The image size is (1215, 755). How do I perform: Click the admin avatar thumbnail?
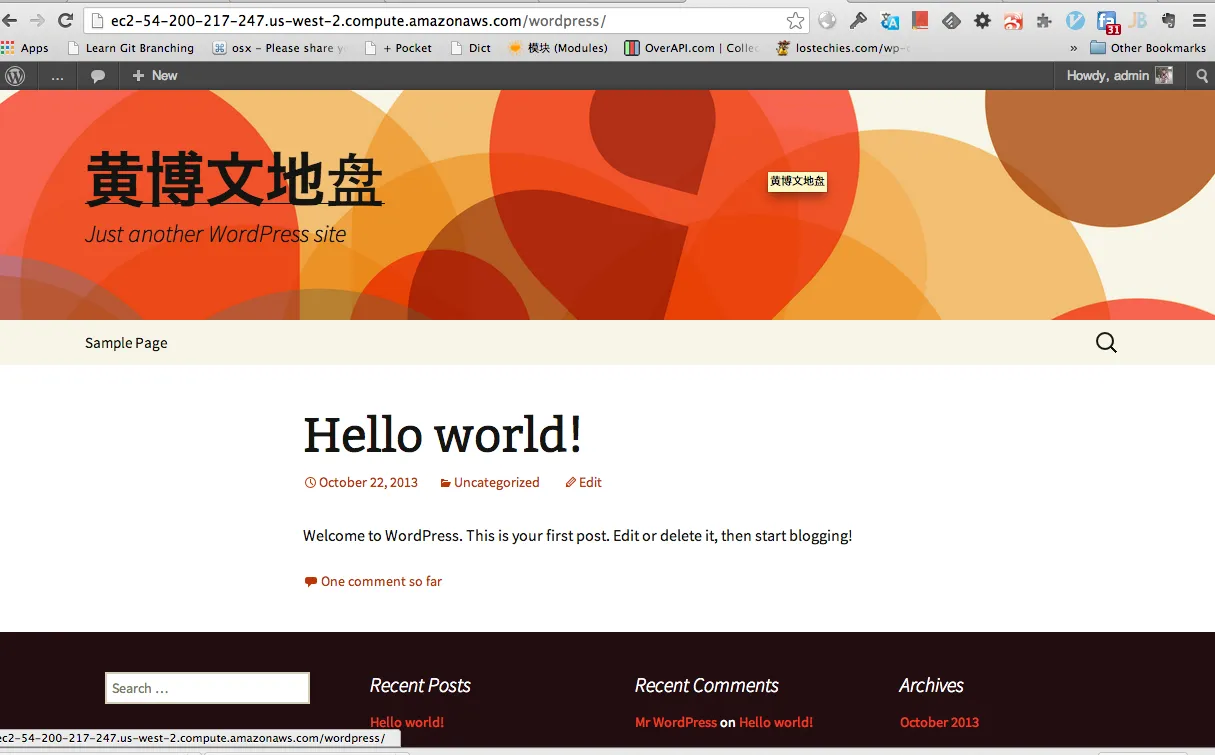click(1164, 76)
